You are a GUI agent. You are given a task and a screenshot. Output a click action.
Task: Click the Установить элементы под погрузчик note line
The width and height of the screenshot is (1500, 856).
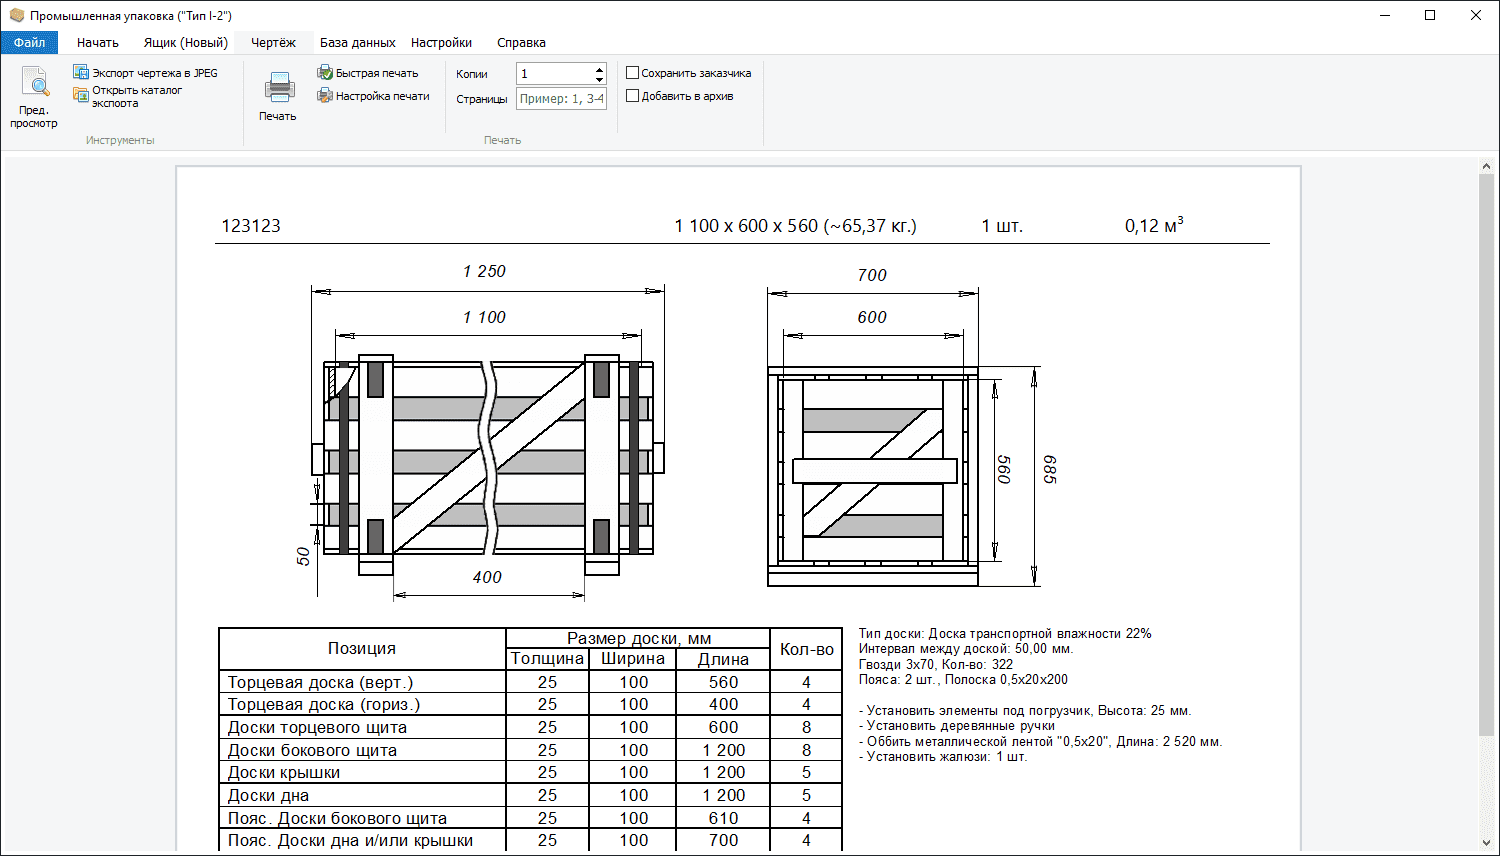pyautogui.click(x=1025, y=710)
